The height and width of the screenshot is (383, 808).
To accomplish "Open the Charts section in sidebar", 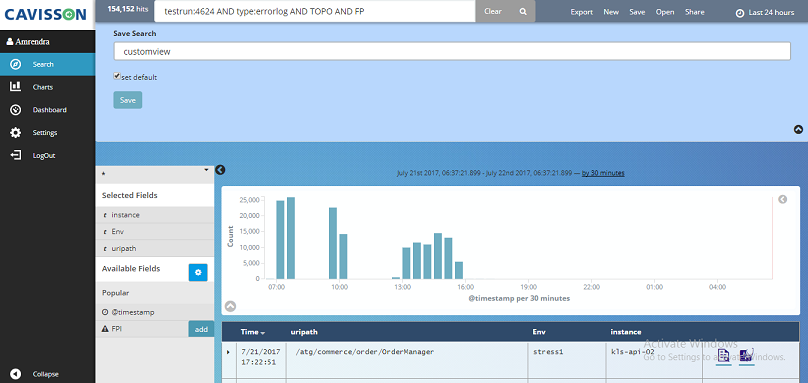I will pyautogui.click(x=47, y=87).
